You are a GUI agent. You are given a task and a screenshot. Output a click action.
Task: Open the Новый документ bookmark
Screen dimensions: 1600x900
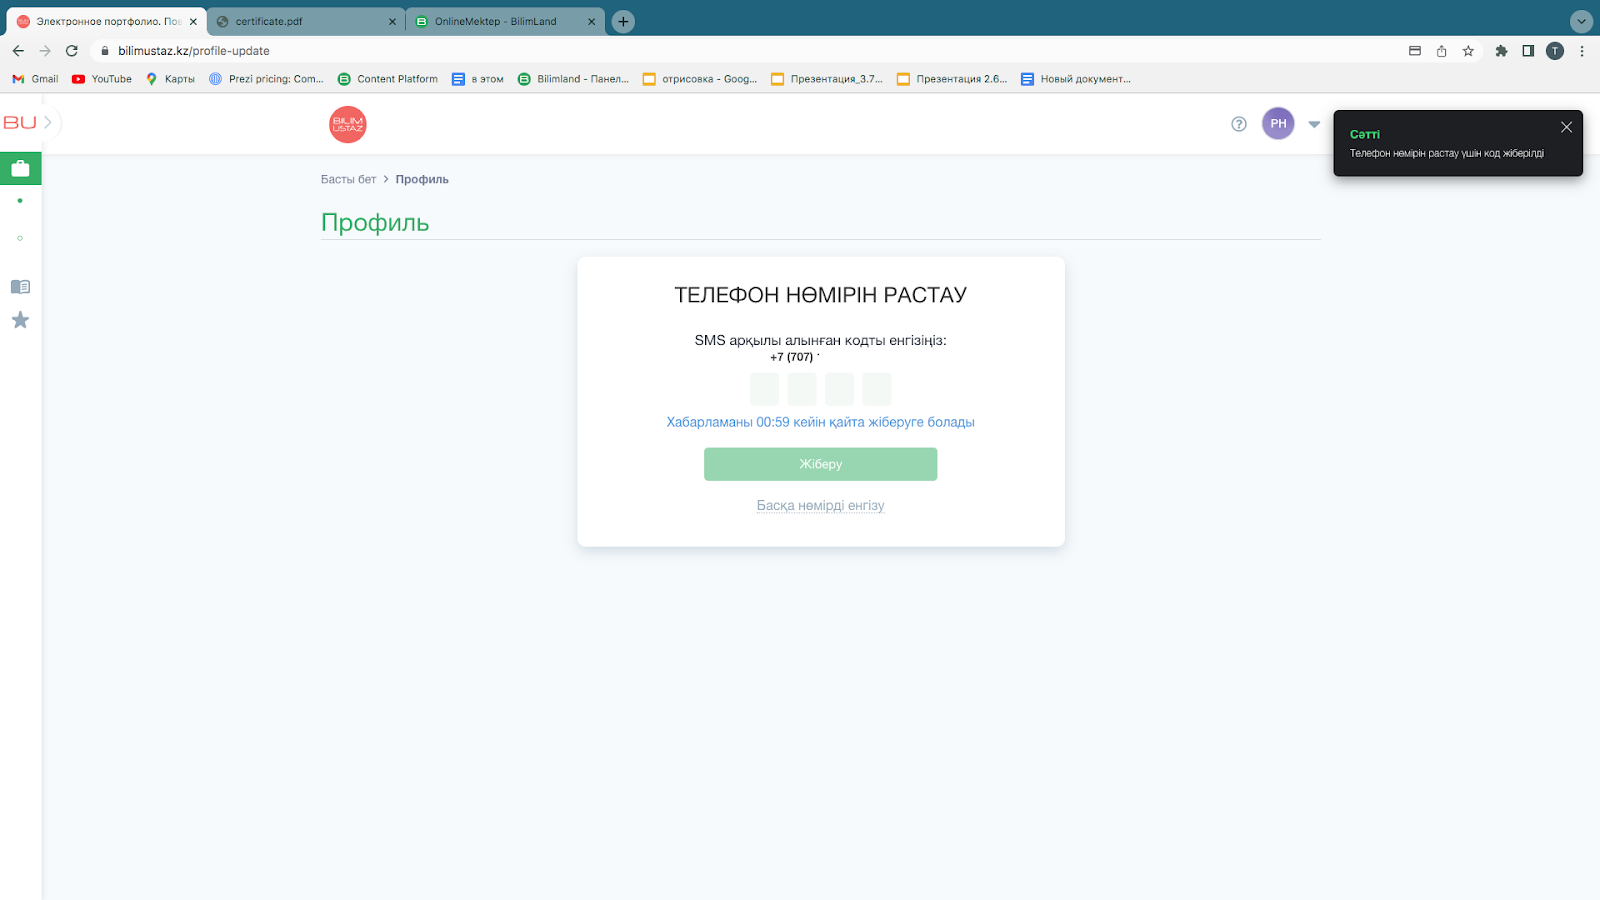click(1076, 79)
